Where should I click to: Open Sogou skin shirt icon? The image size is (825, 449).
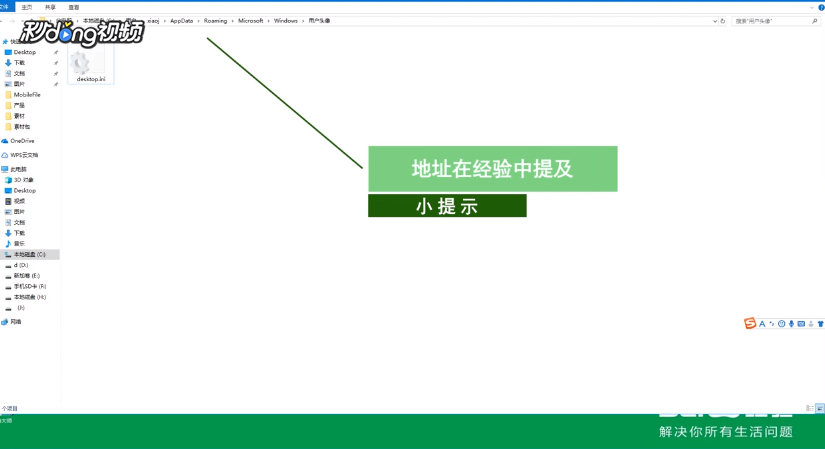[820, 324]
